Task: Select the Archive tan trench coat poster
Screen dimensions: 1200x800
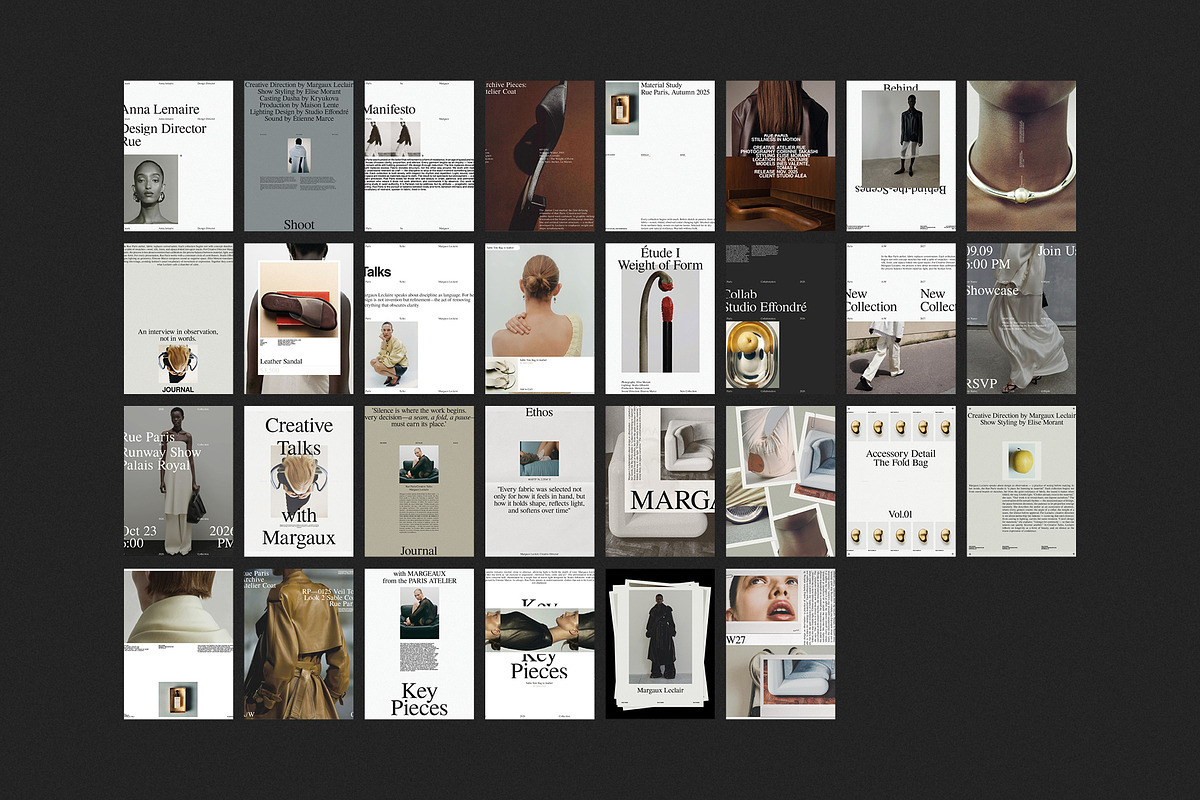Action: tap(299, 644)
